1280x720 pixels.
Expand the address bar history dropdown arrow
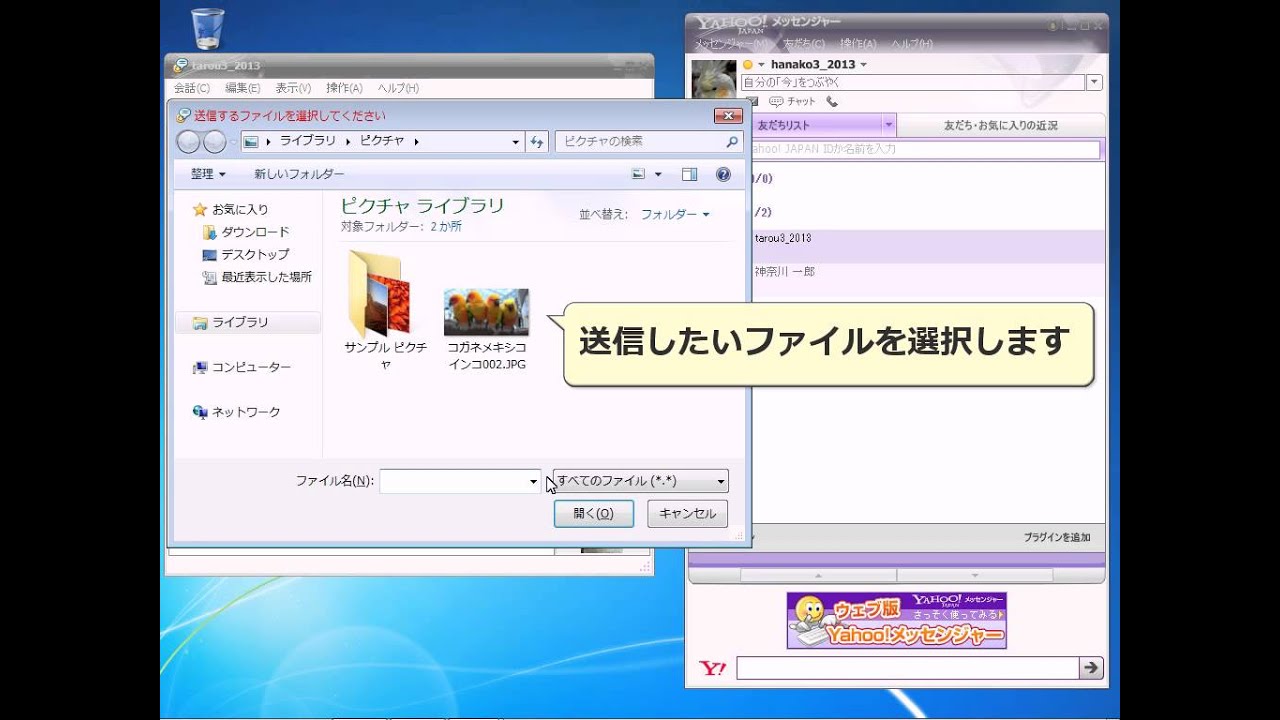click(x=516, y=142)
